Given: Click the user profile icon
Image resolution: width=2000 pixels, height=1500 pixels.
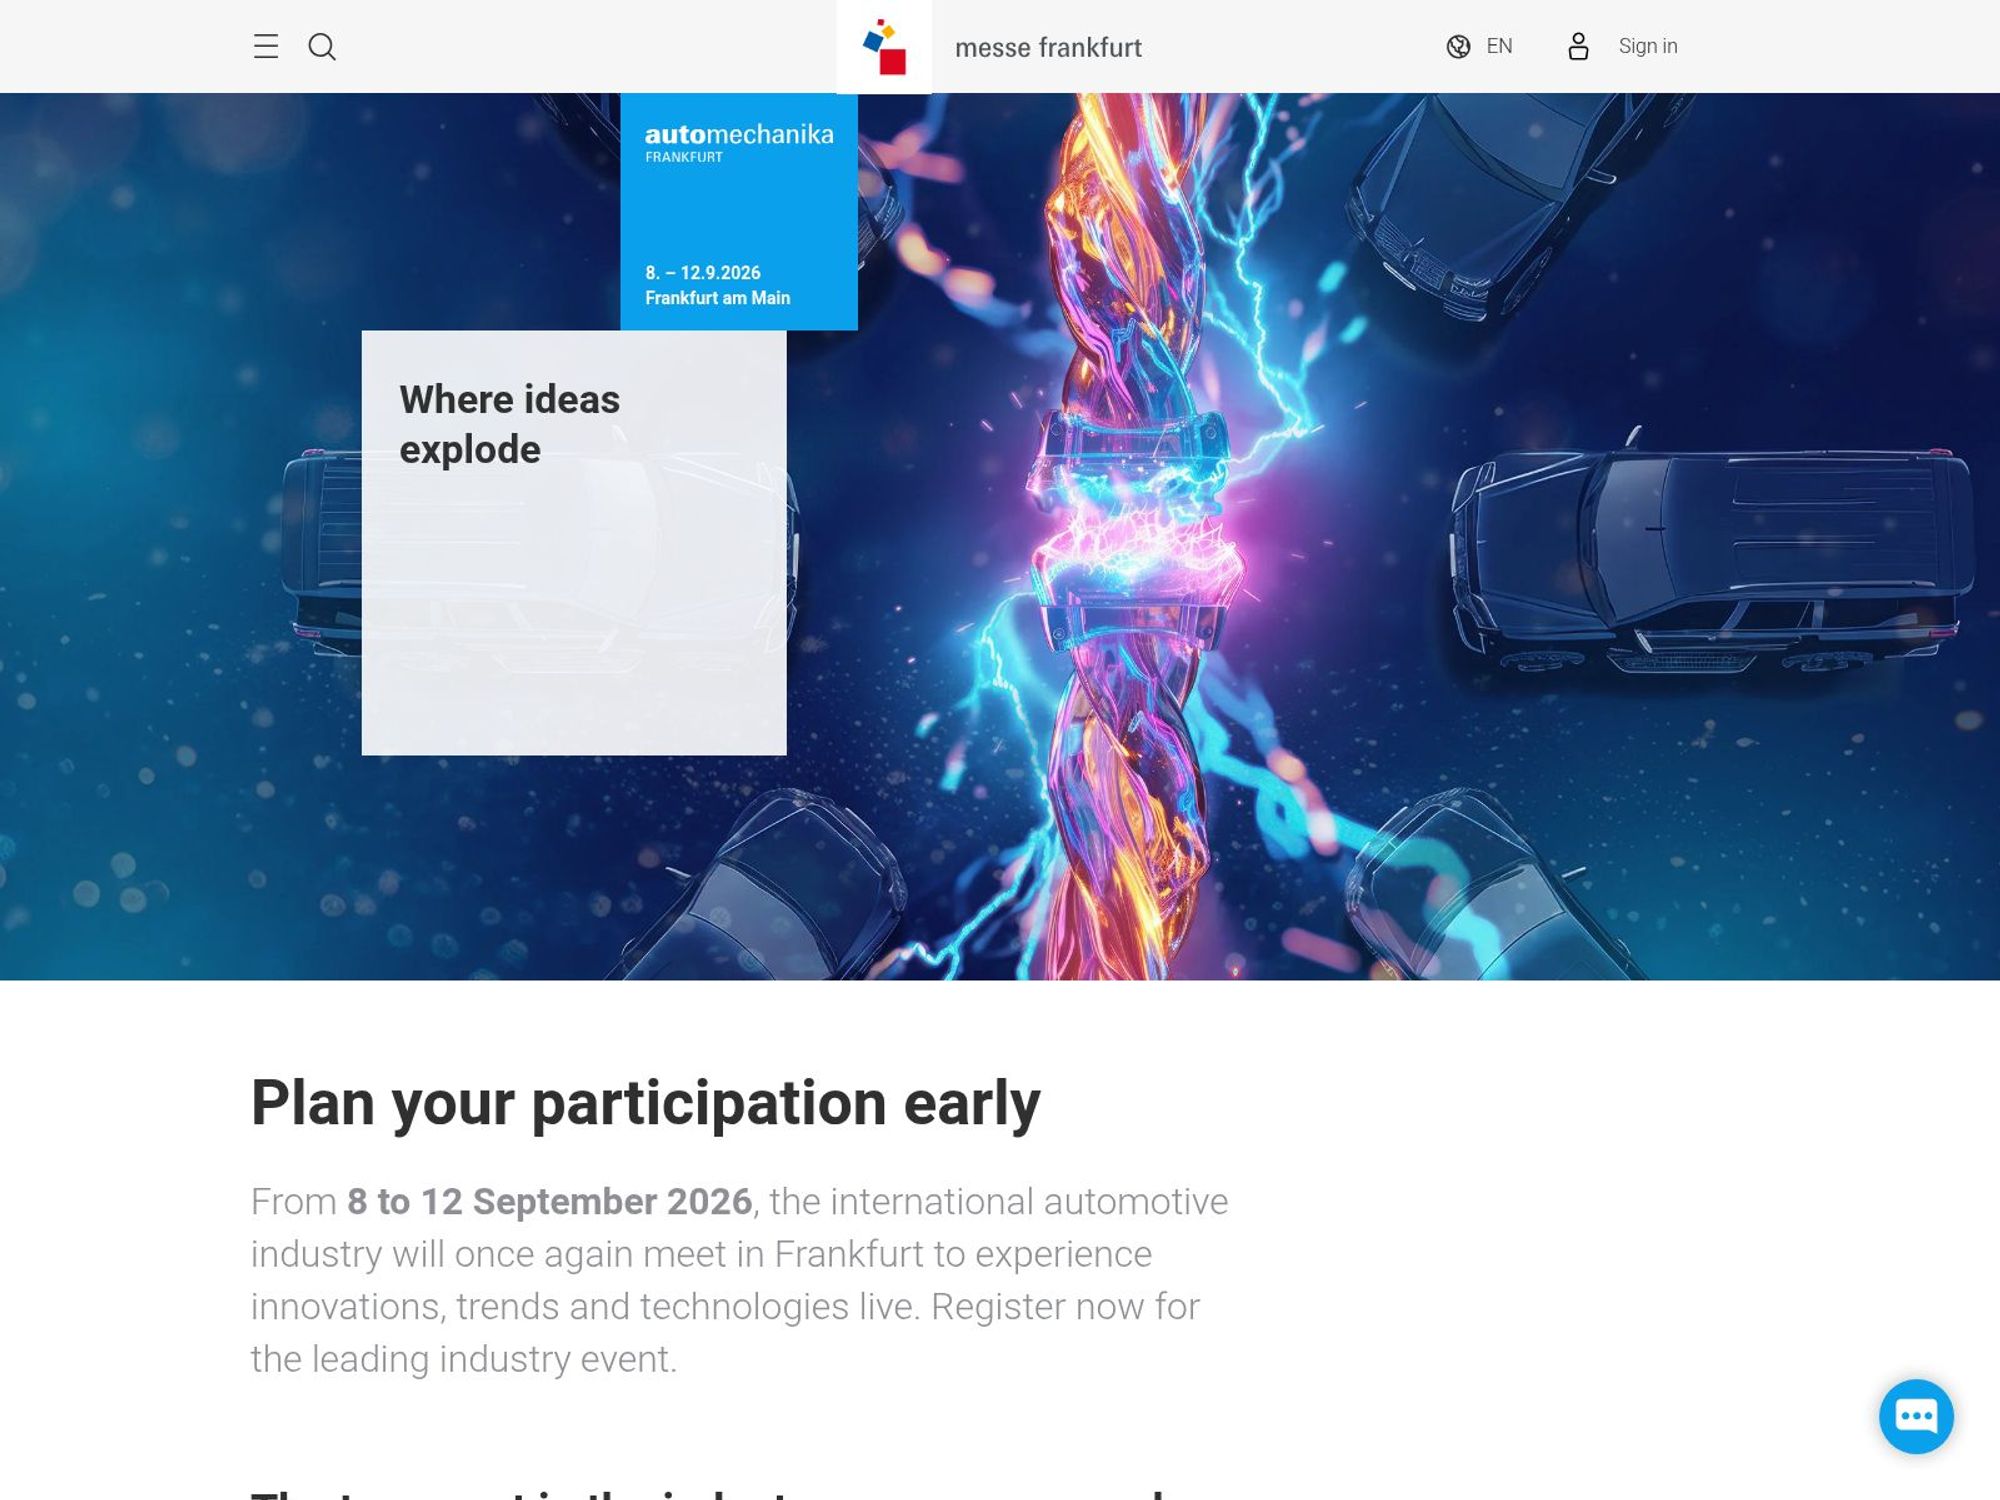Looking at the screenshot, I should click(x=1578, y=46).
